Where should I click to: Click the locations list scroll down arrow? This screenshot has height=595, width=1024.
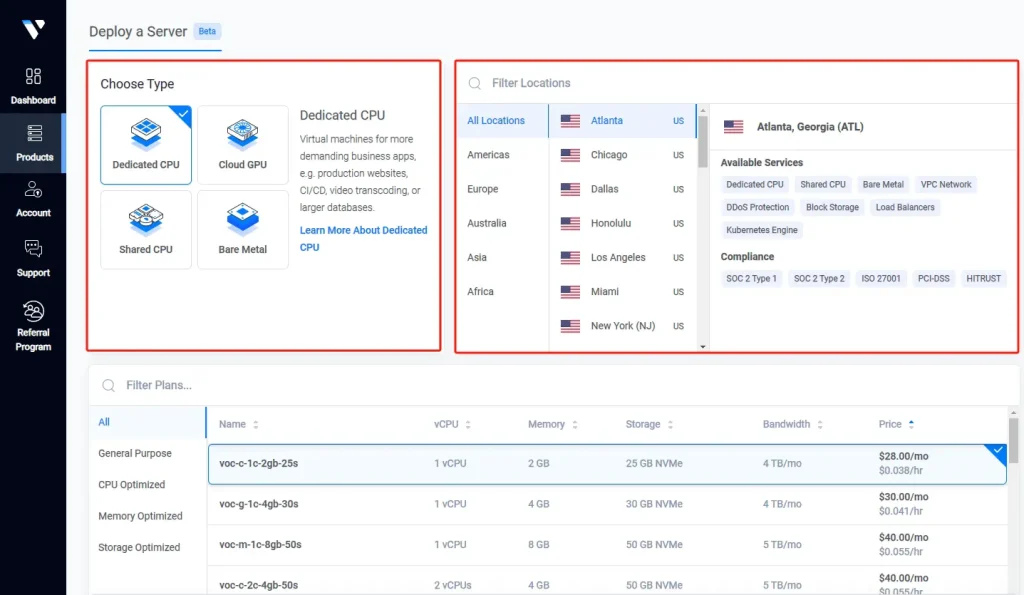703,347
